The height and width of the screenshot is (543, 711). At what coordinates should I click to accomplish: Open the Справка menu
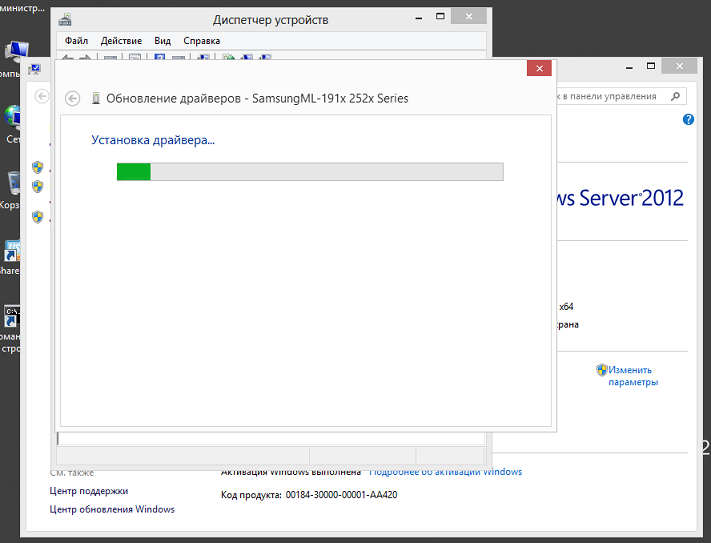(202, 41)
